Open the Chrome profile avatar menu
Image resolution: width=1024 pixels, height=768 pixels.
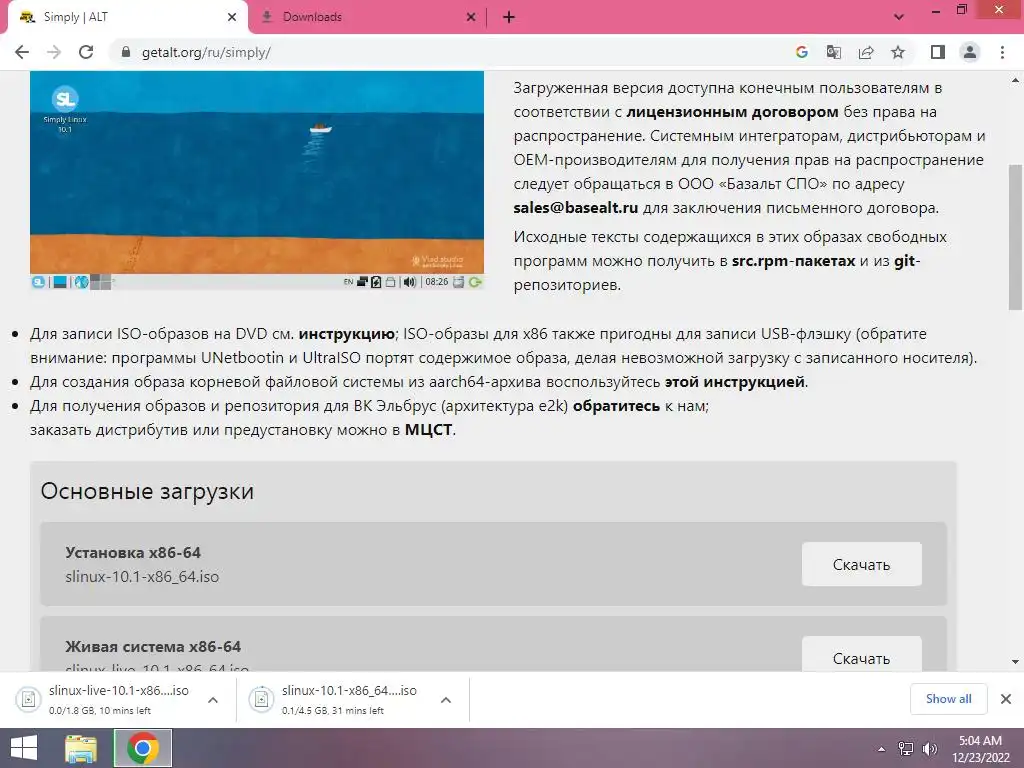(970, 52)
